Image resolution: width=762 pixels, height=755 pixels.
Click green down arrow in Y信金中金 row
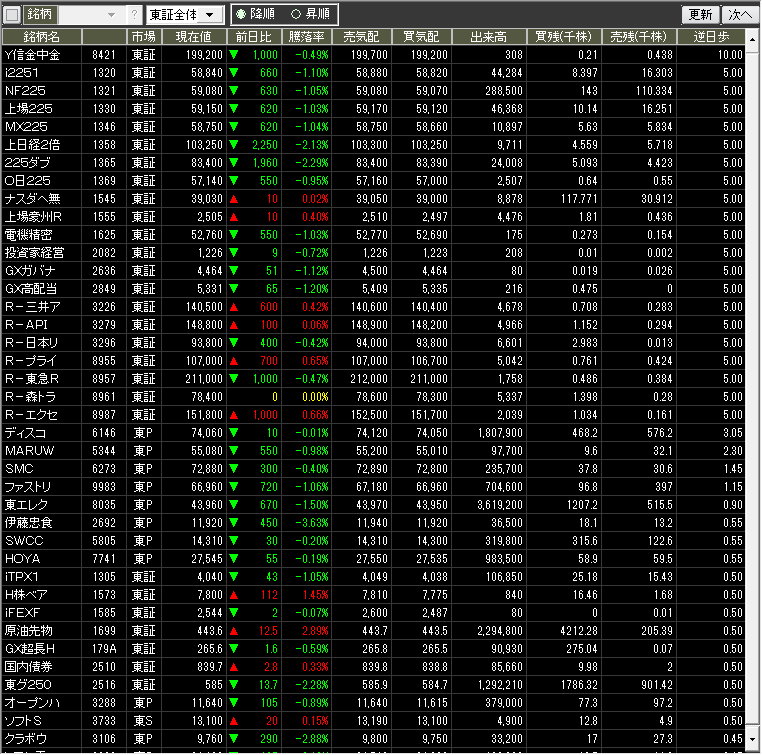234,54
